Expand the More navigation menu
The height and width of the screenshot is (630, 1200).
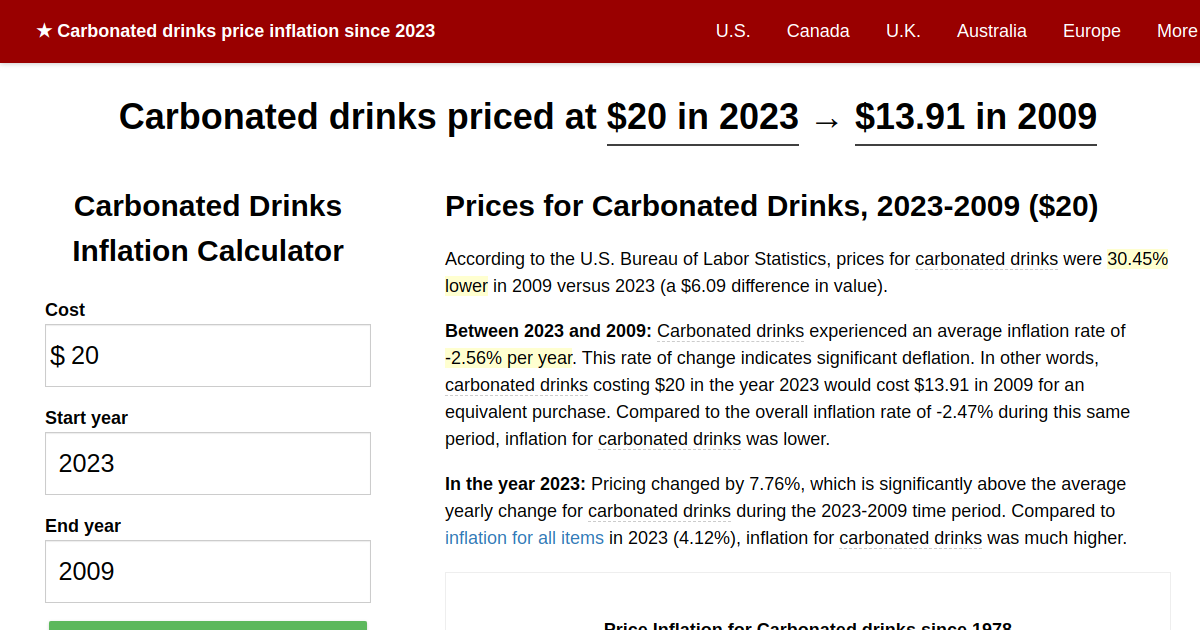pyautogui.click(x=1176, y=31)
